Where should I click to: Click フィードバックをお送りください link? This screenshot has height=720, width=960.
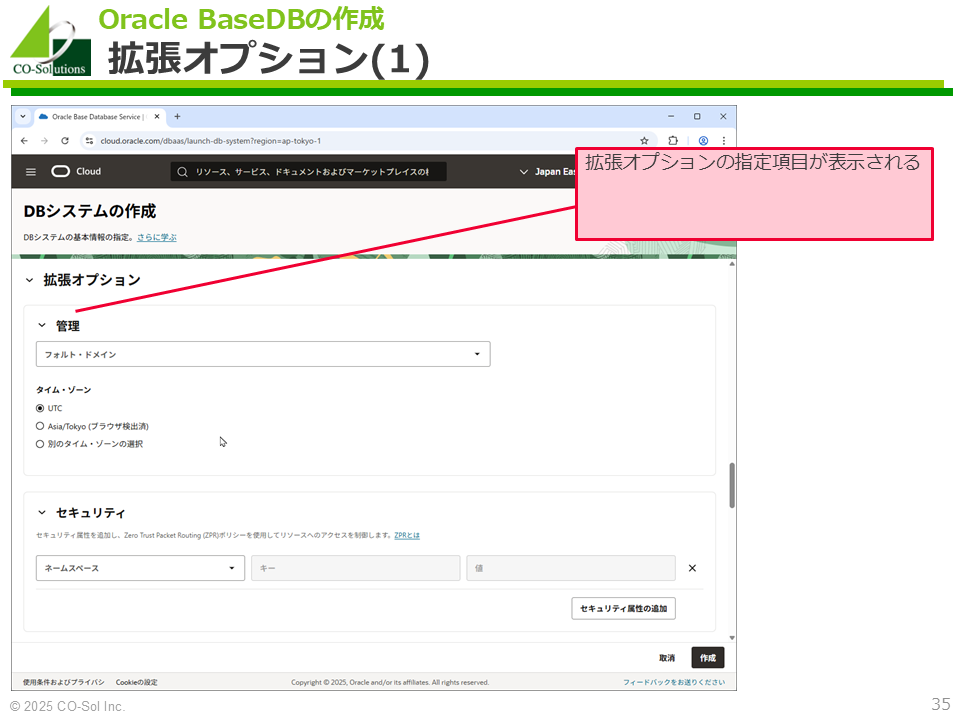674,683
